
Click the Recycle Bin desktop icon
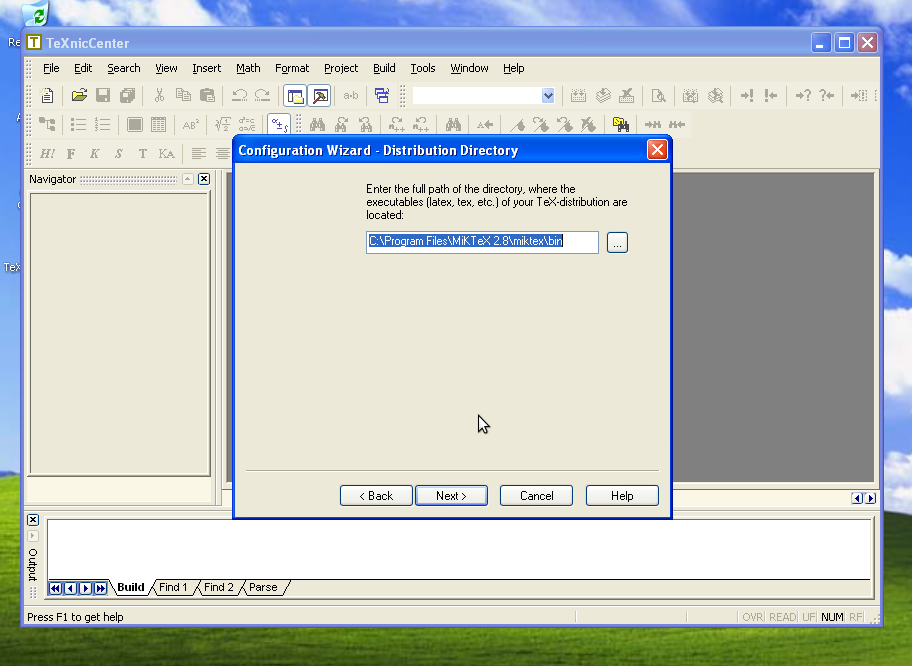(x=36, y=15)
